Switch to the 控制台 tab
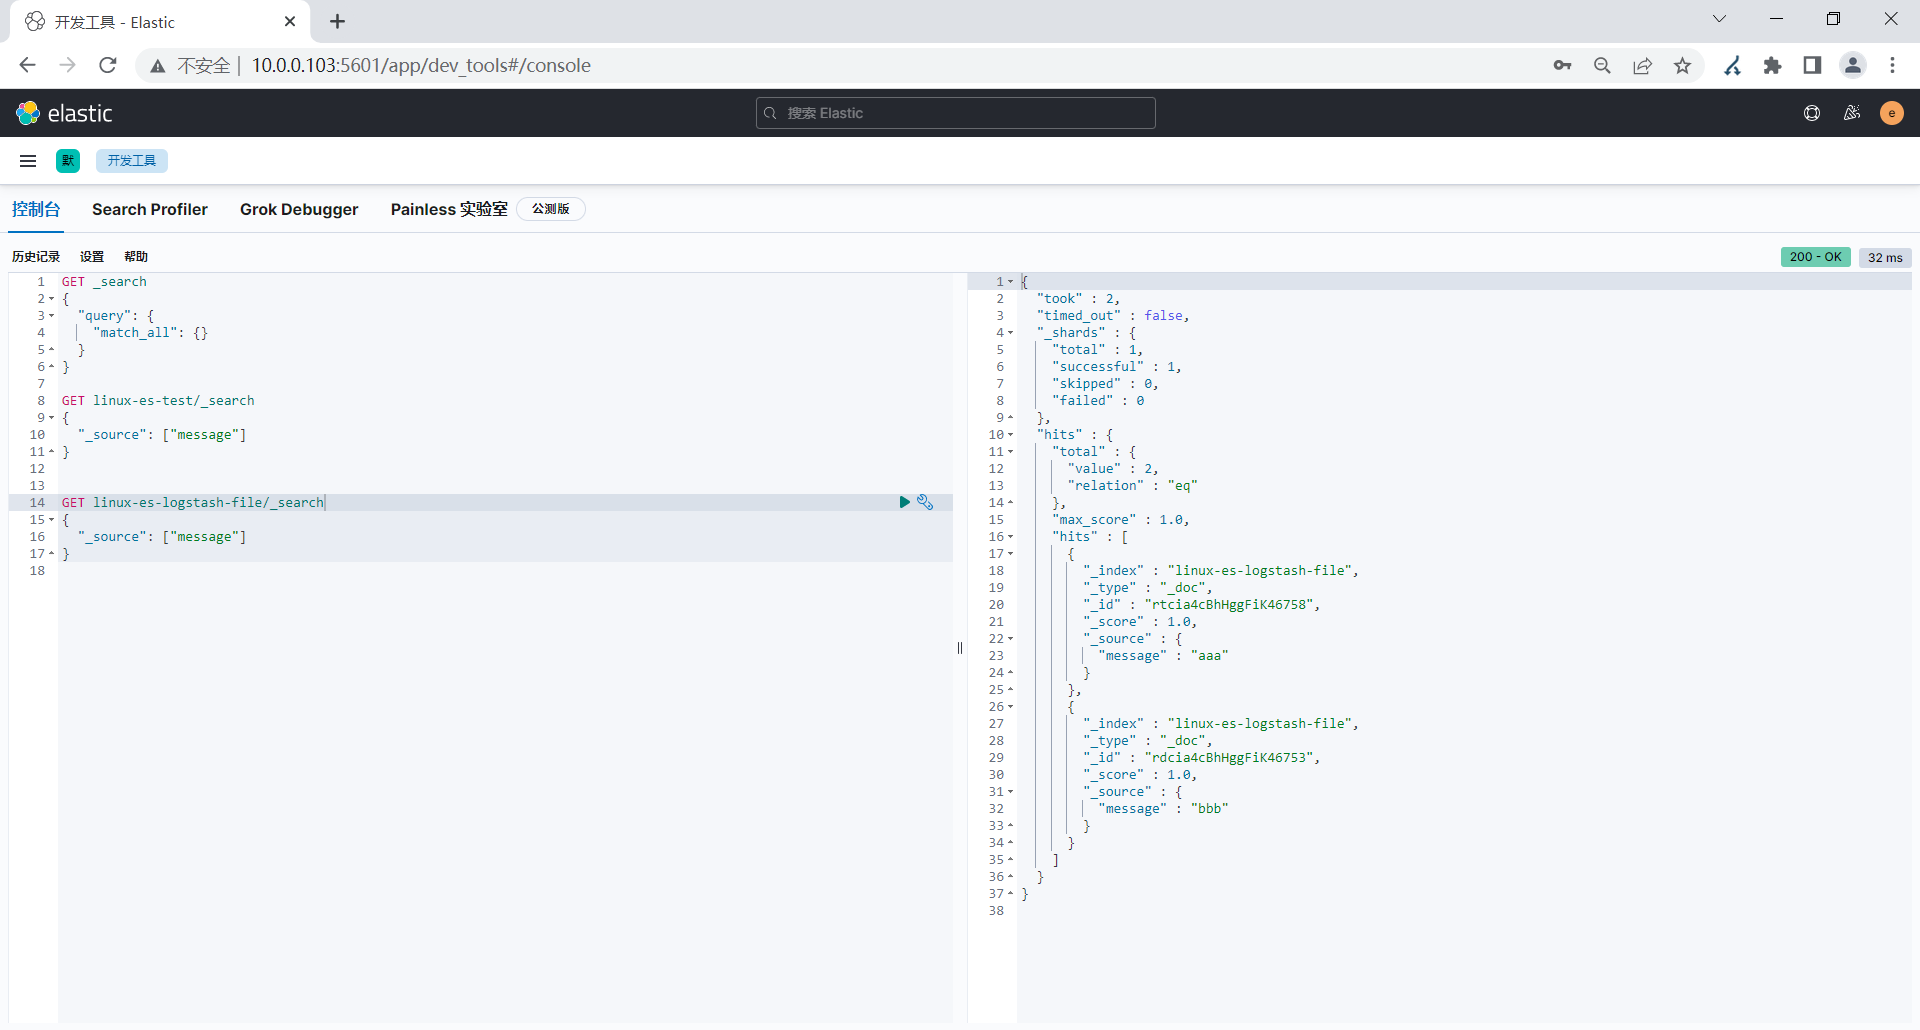The image size is (1920, 1030). click(x=36, y=209)
